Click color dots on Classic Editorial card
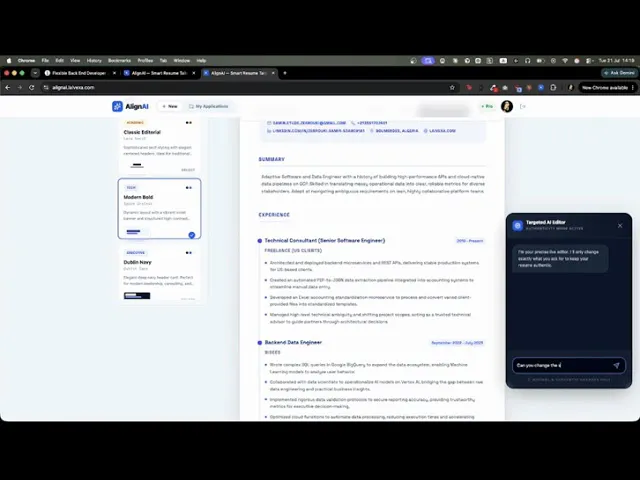Image resolution: width=640 pixels, height=480 pixels. [x=189, y=122]
